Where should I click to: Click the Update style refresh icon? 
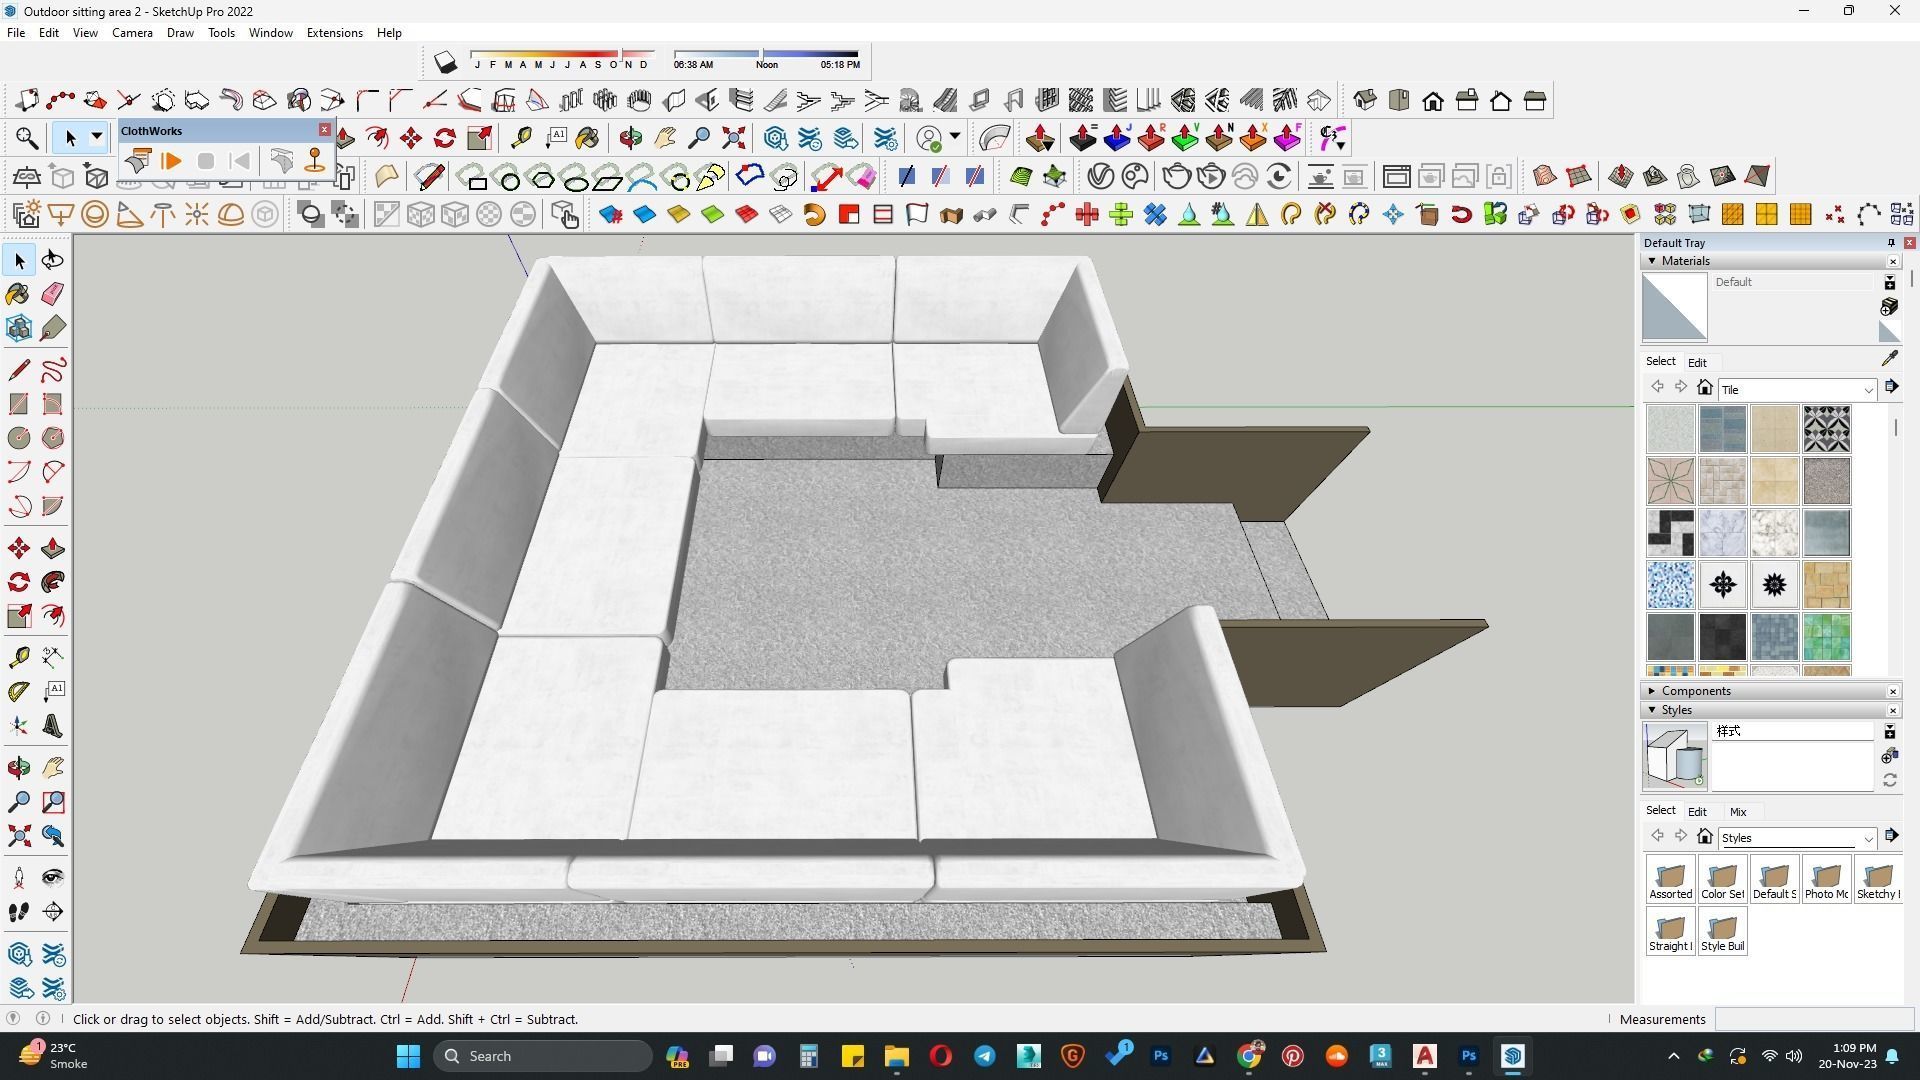tap(1889, 781)
